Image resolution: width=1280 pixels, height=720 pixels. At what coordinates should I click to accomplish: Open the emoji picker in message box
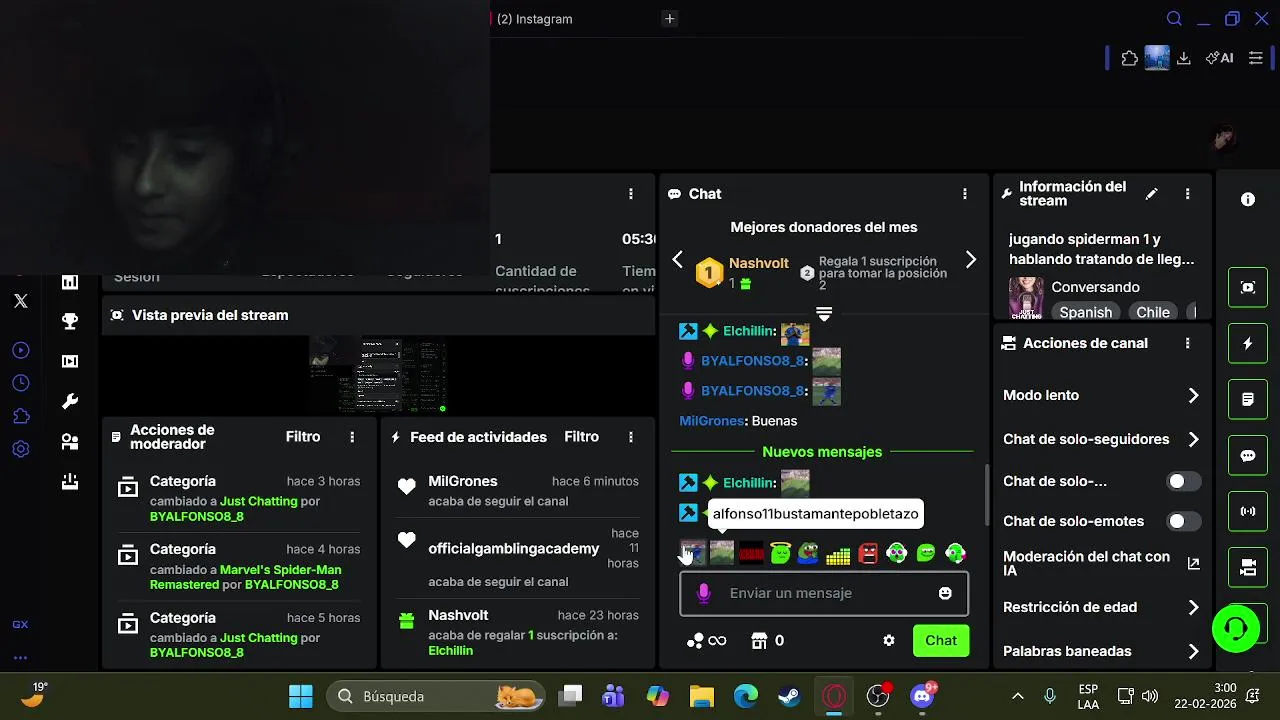pos(945,593)
